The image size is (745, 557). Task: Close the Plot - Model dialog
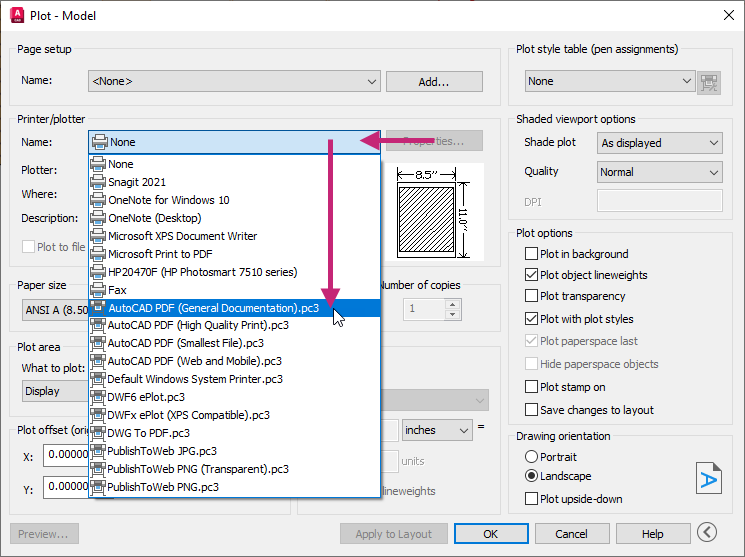[x=728, y=15]
